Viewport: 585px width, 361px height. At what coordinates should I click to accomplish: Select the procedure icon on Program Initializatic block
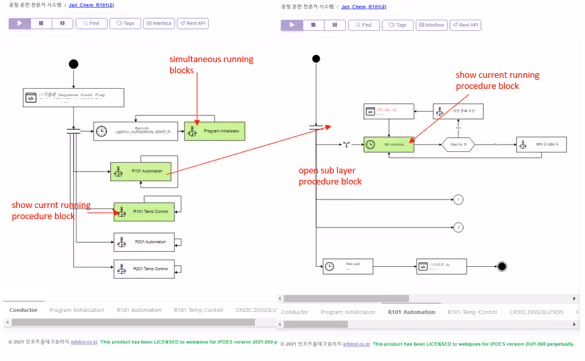point(192,131)
